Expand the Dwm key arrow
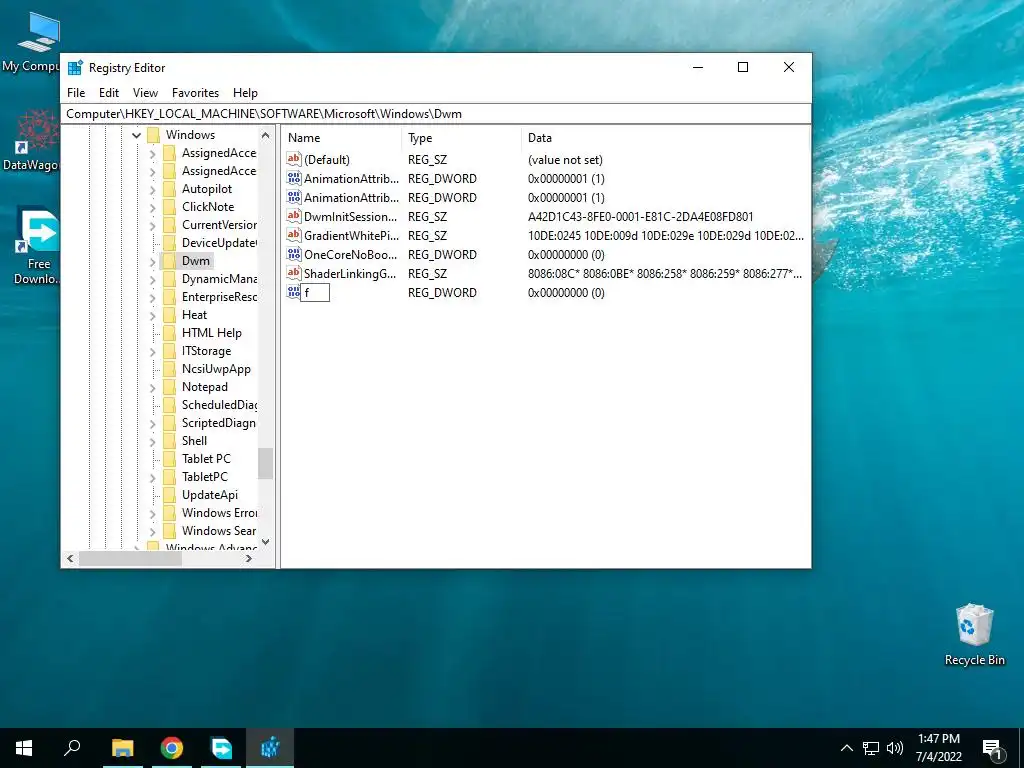This screenshot has width=1024, height=768. (x=152, y=262)
